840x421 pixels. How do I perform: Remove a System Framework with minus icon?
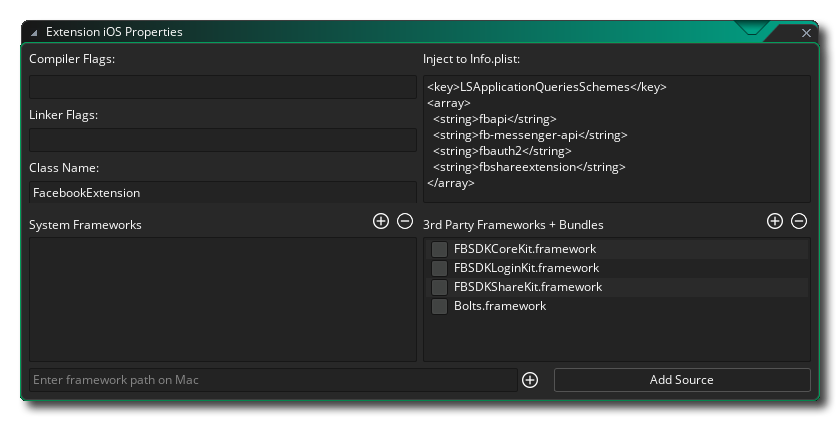(x=405, y=221)
